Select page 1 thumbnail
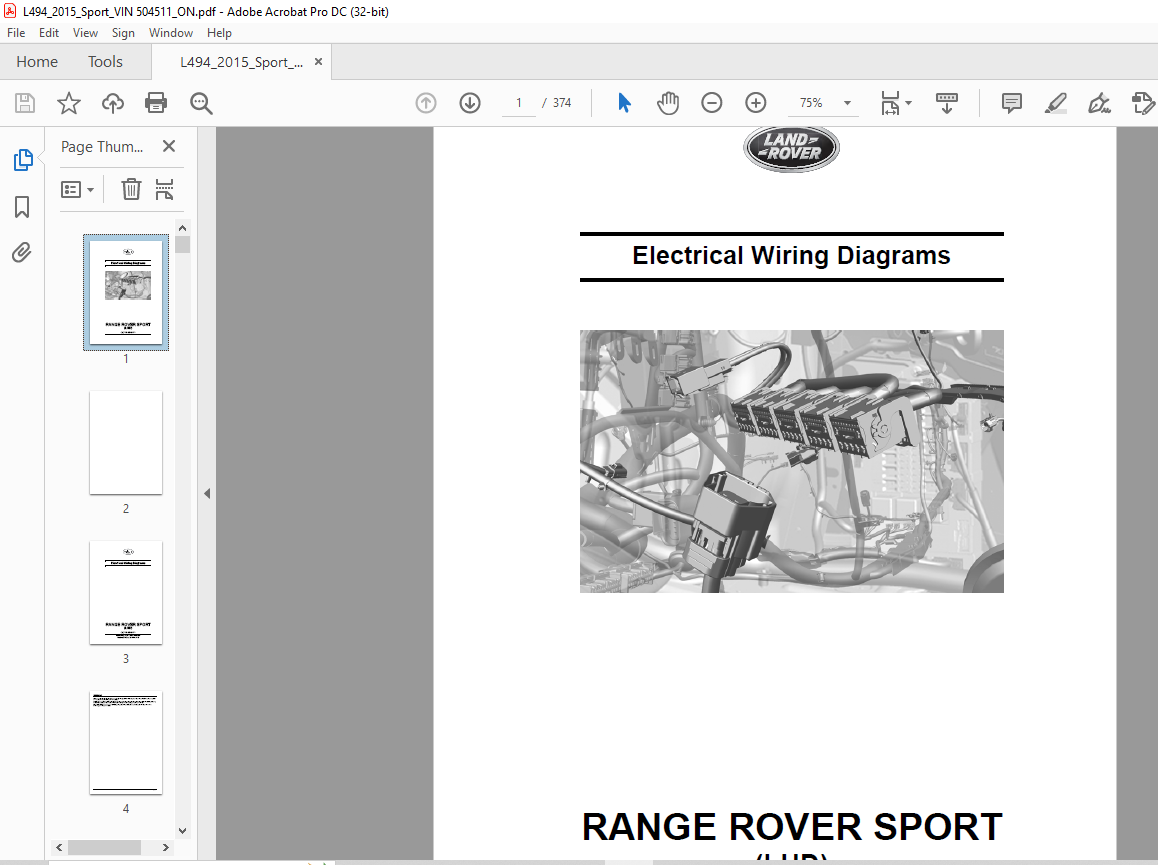Image resolution: width=1158 pixels, height=865 pixels. pyautogui.click(x=126, y=293)
